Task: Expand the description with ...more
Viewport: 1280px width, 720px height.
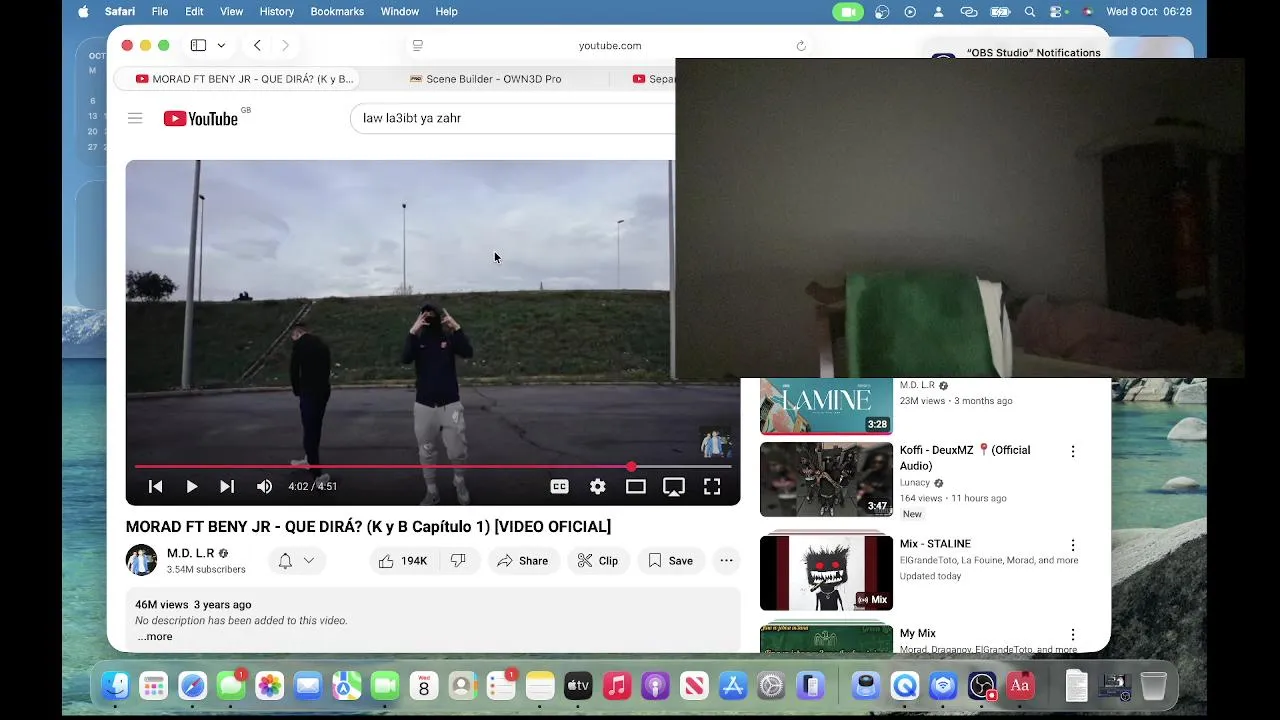Action: point(155,636)
